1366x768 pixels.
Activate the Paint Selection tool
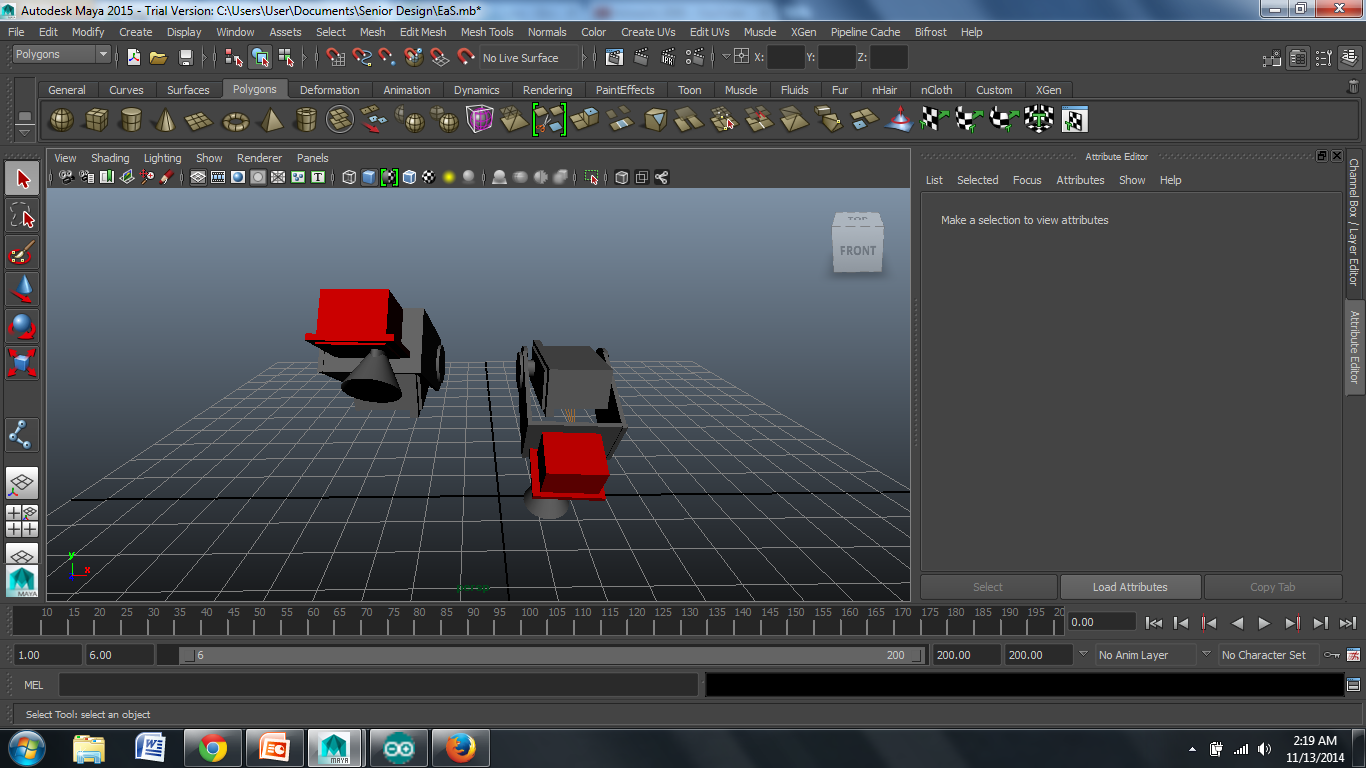point(22,251)
